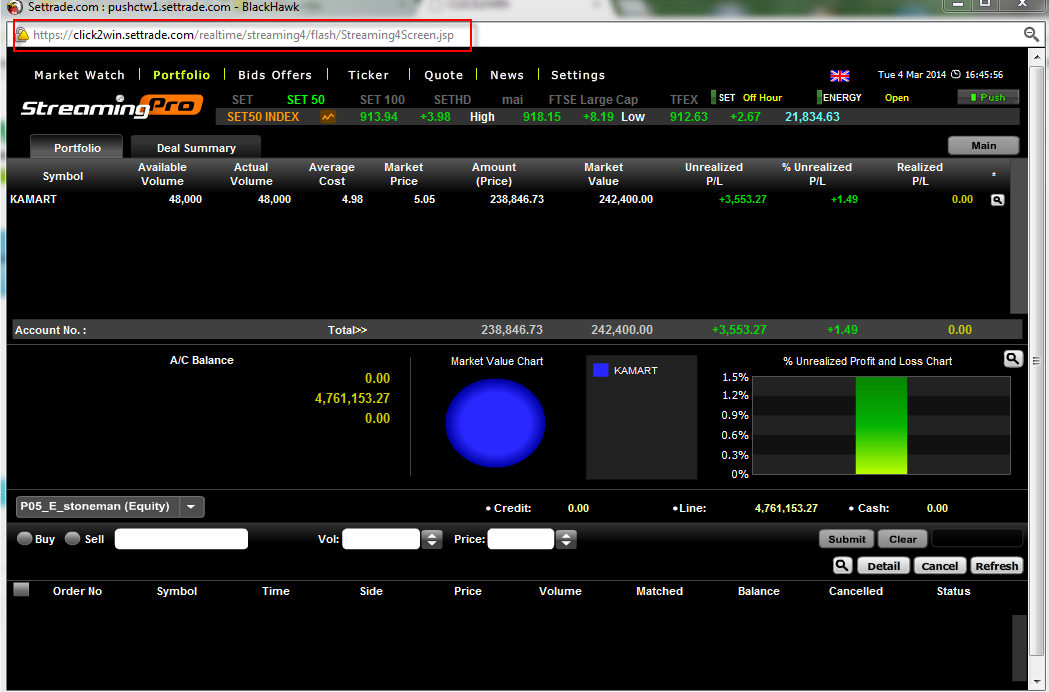Select the Portfolio sub-tab

tap(77, 147)
